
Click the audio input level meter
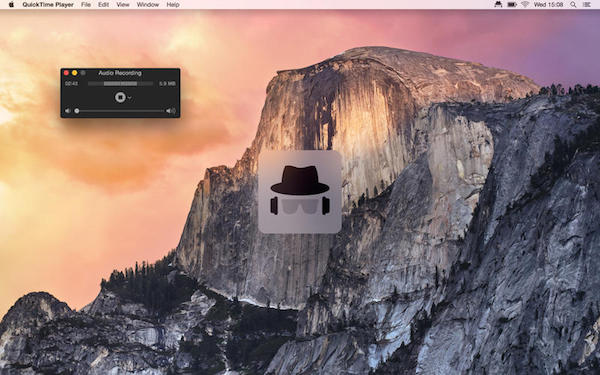pos(121,83)
